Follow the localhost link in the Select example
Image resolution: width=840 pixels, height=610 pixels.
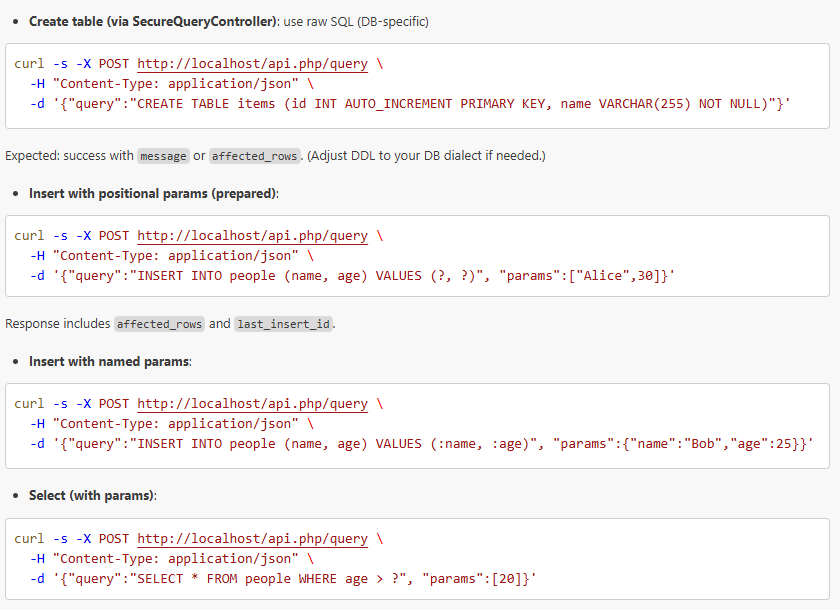252,539
